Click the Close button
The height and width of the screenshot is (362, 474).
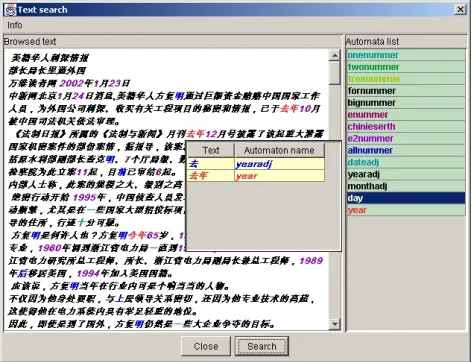click(206, 346)
